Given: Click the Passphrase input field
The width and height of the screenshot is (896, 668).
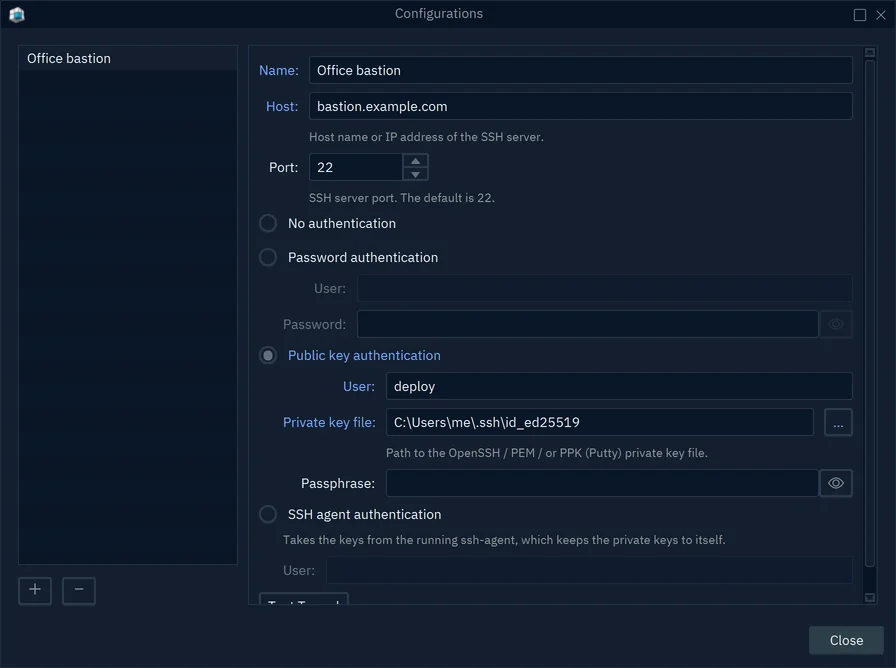Looking at the screenshot, I should tap(602, 483).
